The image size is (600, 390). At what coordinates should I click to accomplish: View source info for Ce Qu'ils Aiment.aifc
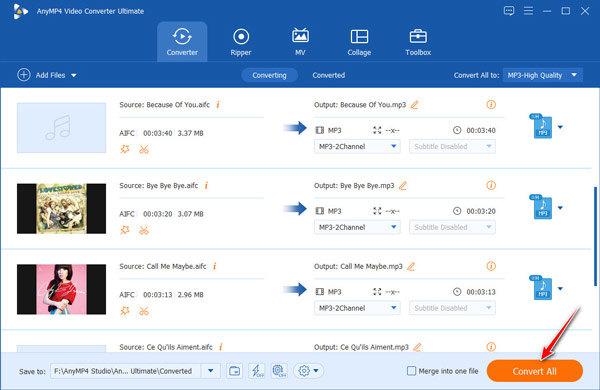(x=221, y=347)
